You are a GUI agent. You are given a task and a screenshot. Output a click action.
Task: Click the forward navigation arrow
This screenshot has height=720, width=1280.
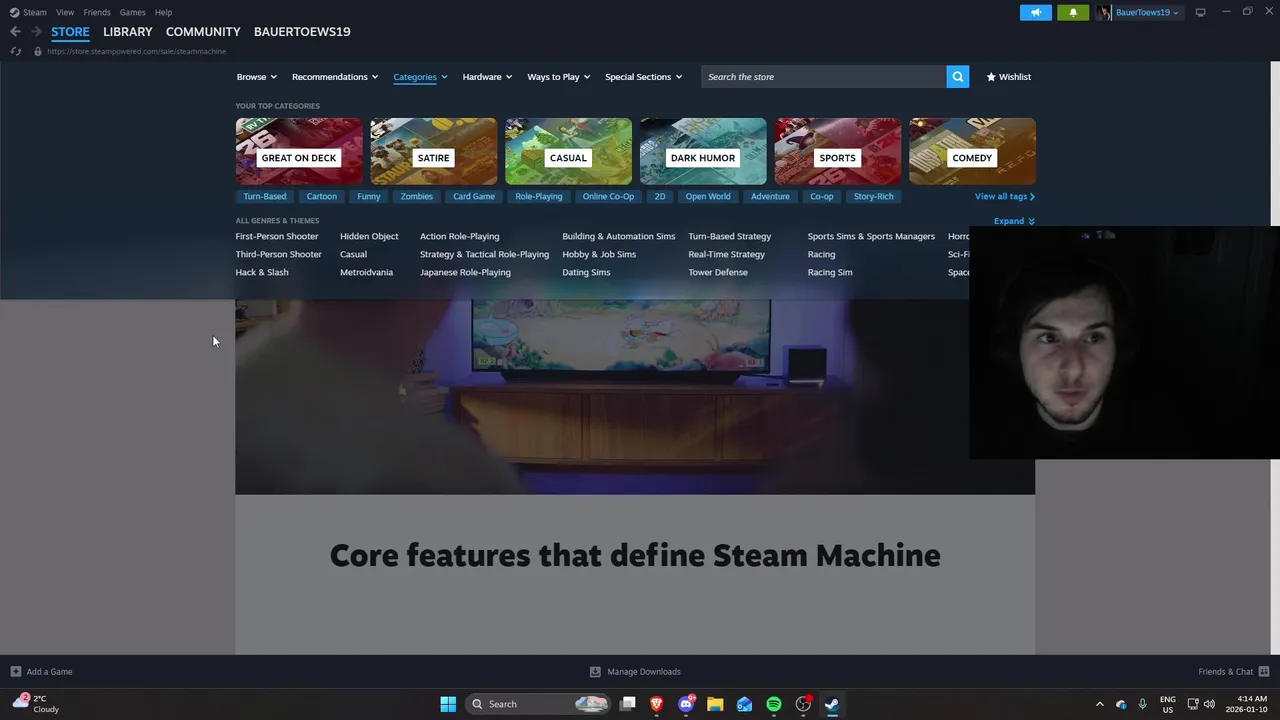36,32
